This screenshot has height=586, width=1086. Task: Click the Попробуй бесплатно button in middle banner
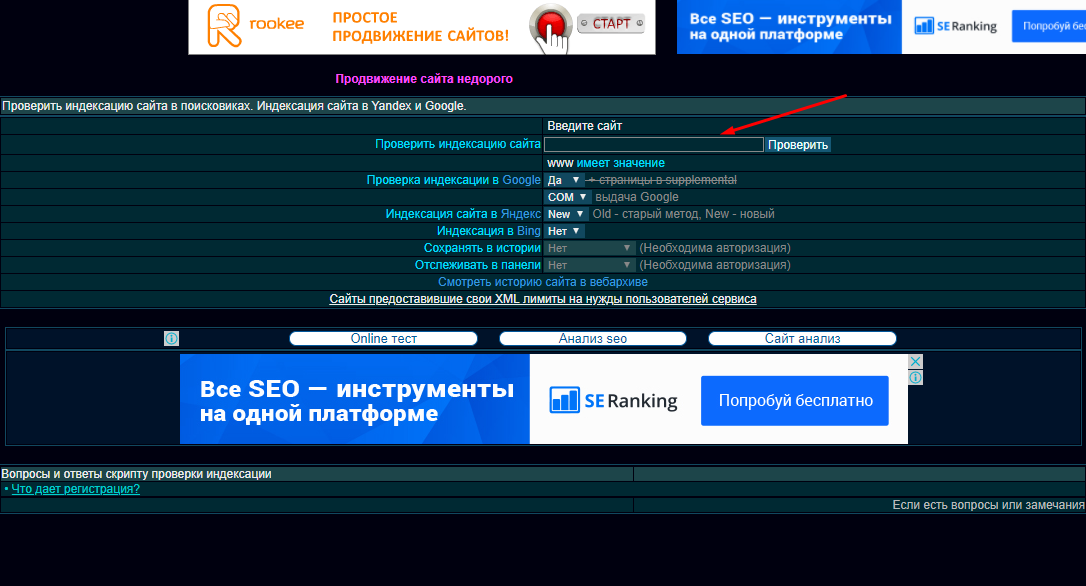795,401
